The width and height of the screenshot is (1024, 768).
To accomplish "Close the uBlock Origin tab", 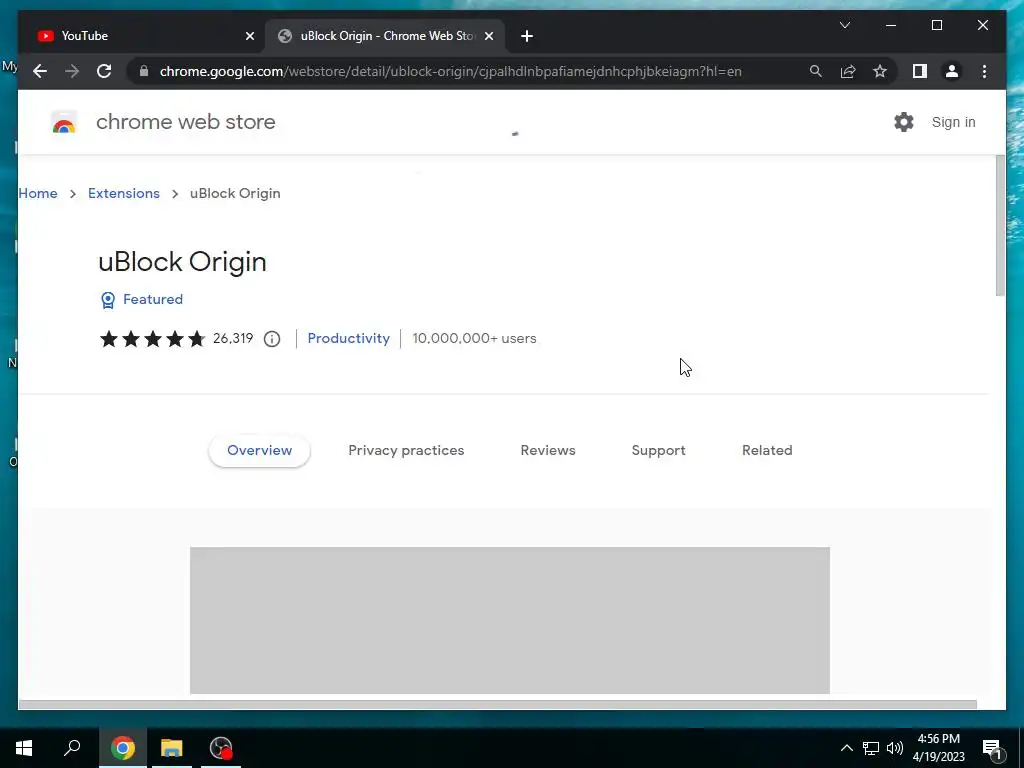I will 488,36.
